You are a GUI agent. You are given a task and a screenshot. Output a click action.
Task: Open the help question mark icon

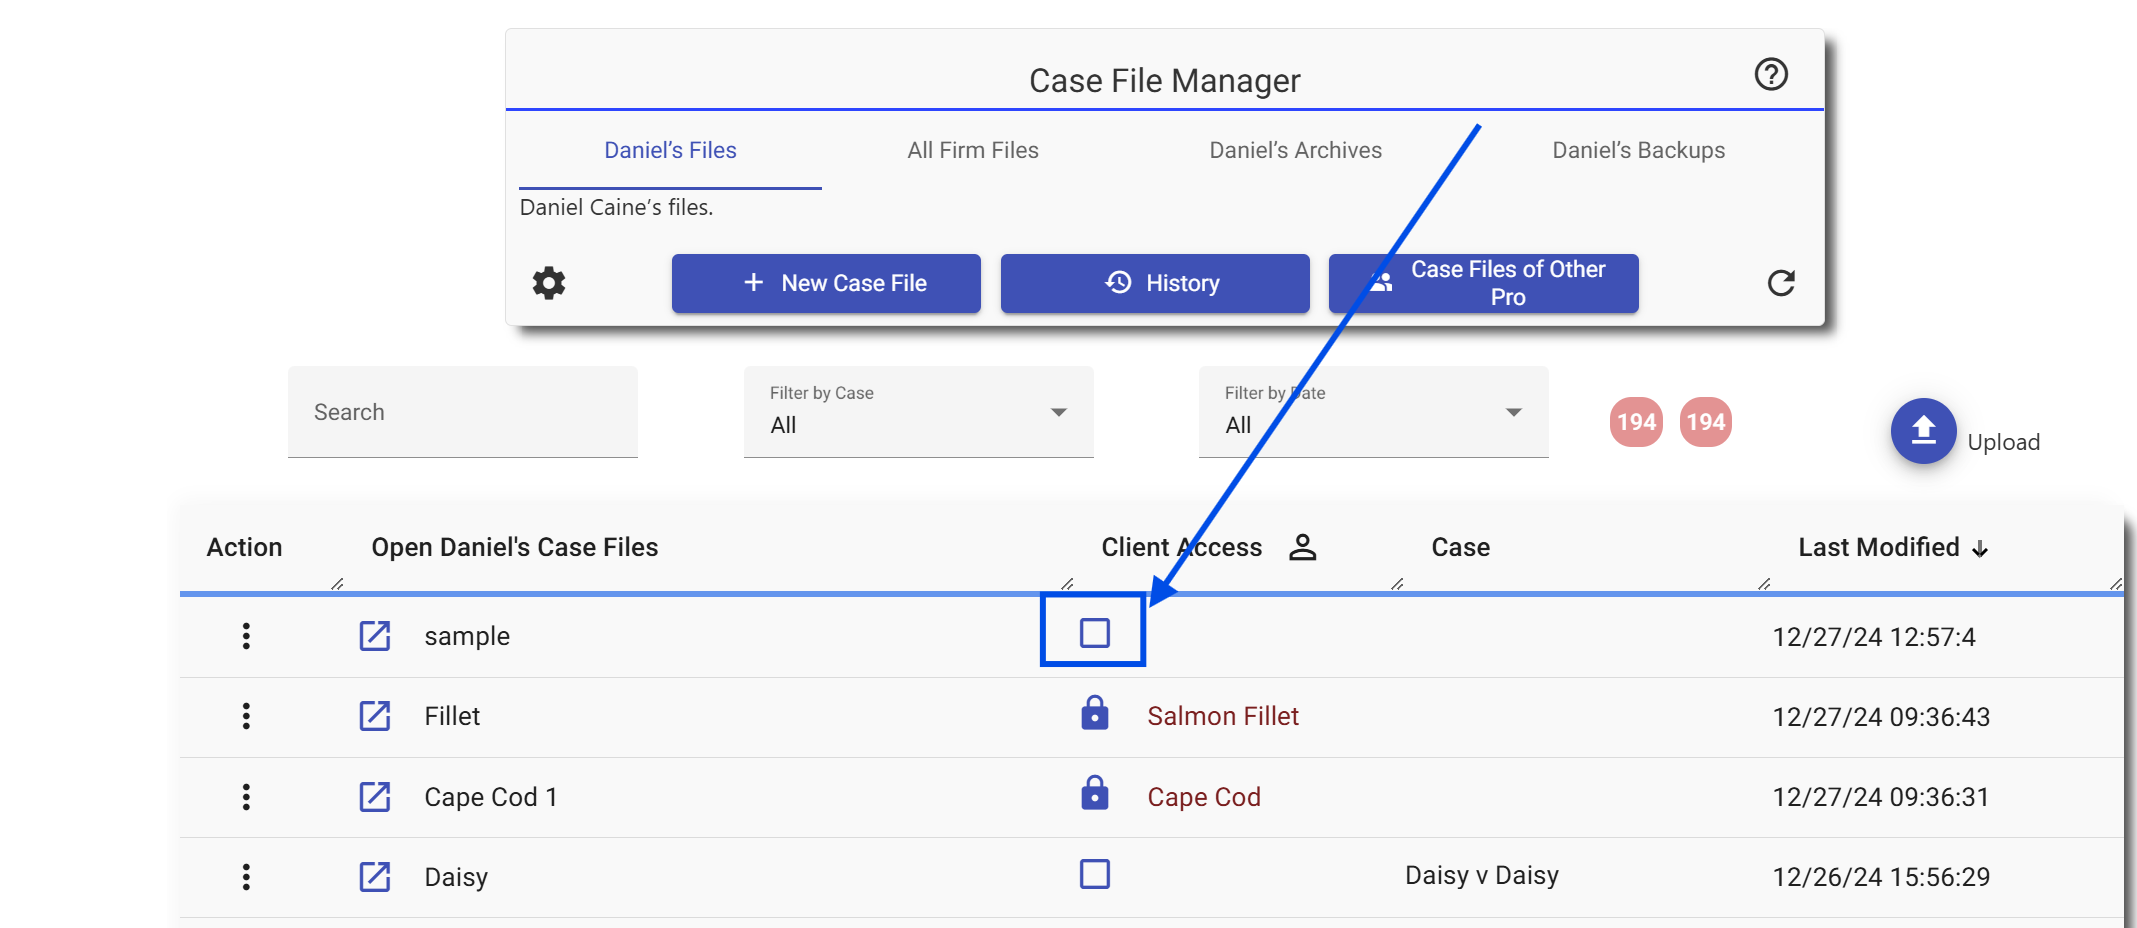click(x=1771, y=74)
